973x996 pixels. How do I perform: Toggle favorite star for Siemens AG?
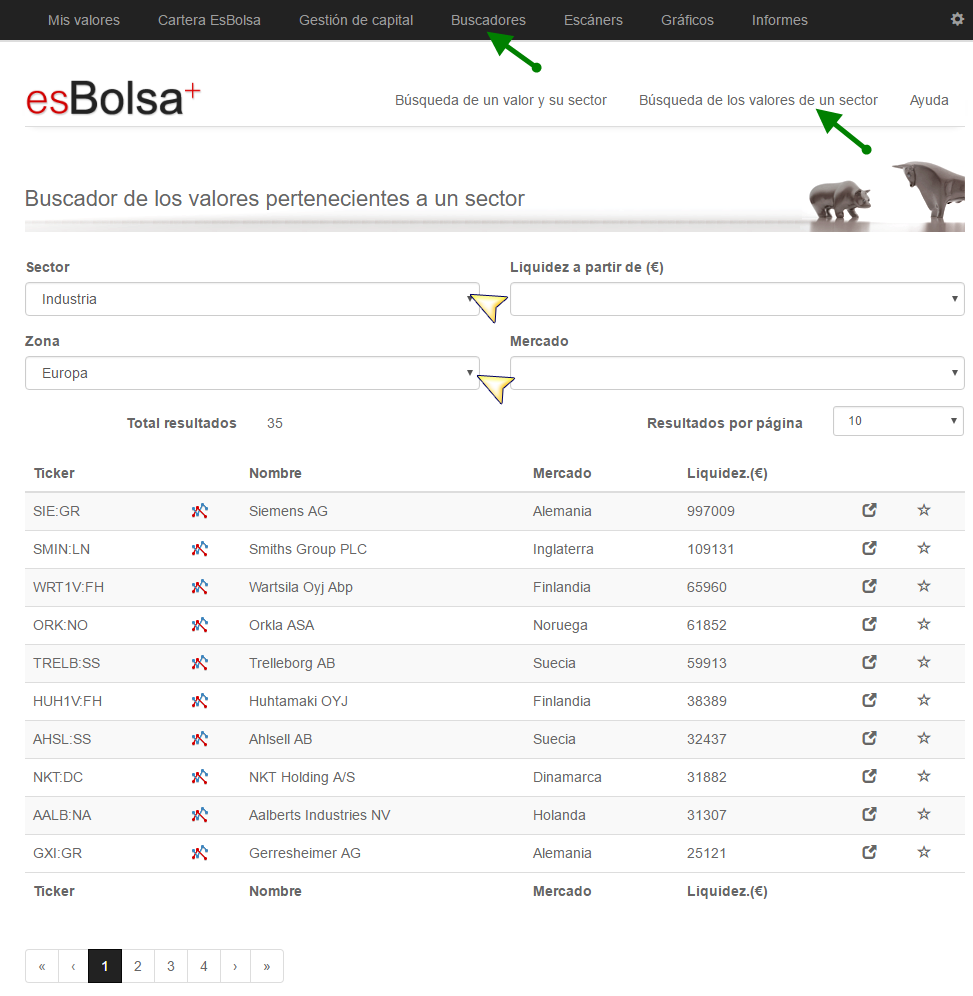(923, 510)
